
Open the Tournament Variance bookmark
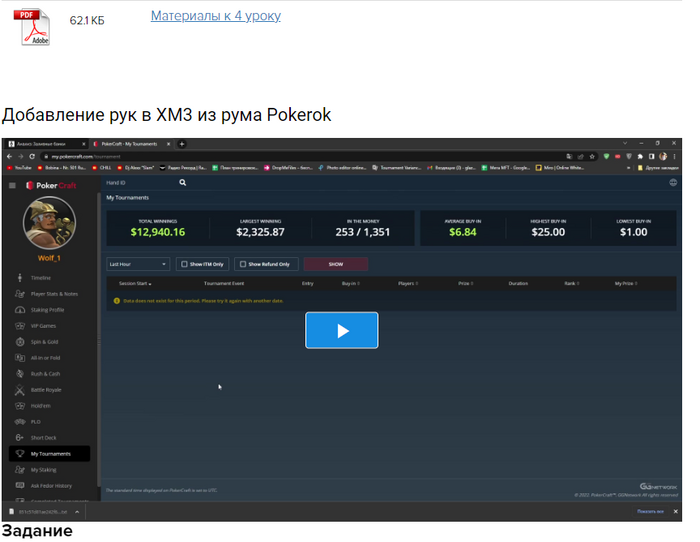pos(397,168)
